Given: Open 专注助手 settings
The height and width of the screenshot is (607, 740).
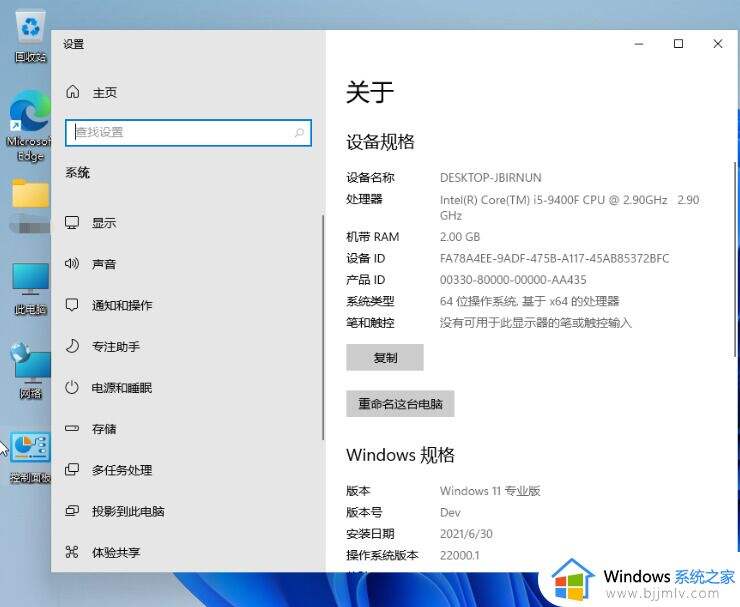Looking at the screenshot, I should click(116, 347).
